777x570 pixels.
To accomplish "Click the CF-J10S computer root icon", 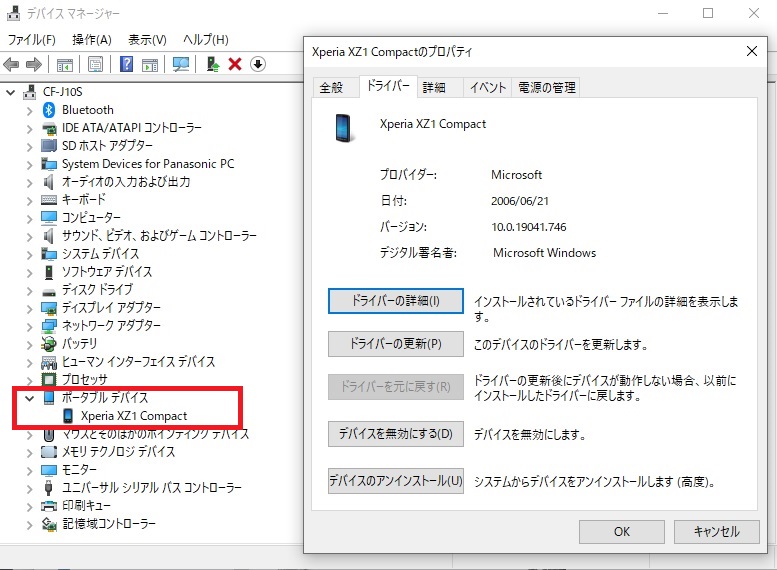I will (30, 92).
